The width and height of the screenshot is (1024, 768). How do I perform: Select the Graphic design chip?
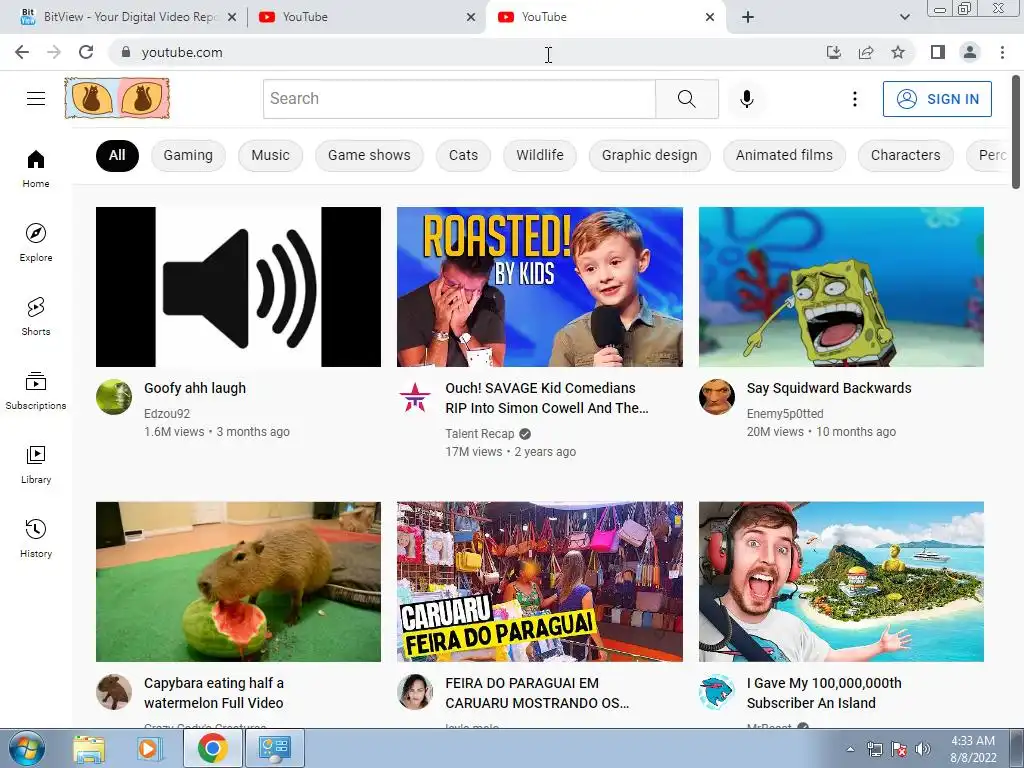tap(649, 155)
